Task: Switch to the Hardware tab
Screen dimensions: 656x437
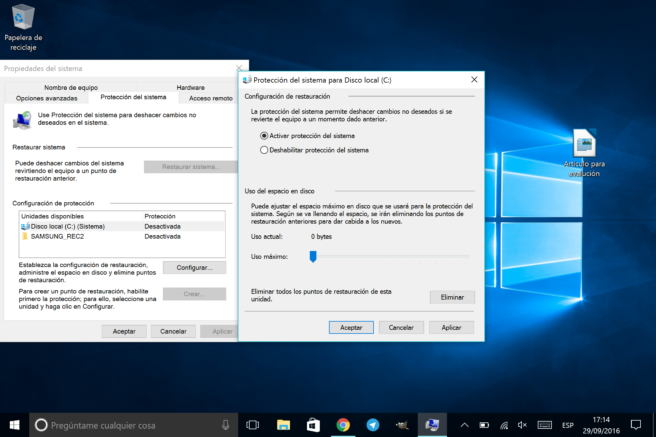Action: 190,87
